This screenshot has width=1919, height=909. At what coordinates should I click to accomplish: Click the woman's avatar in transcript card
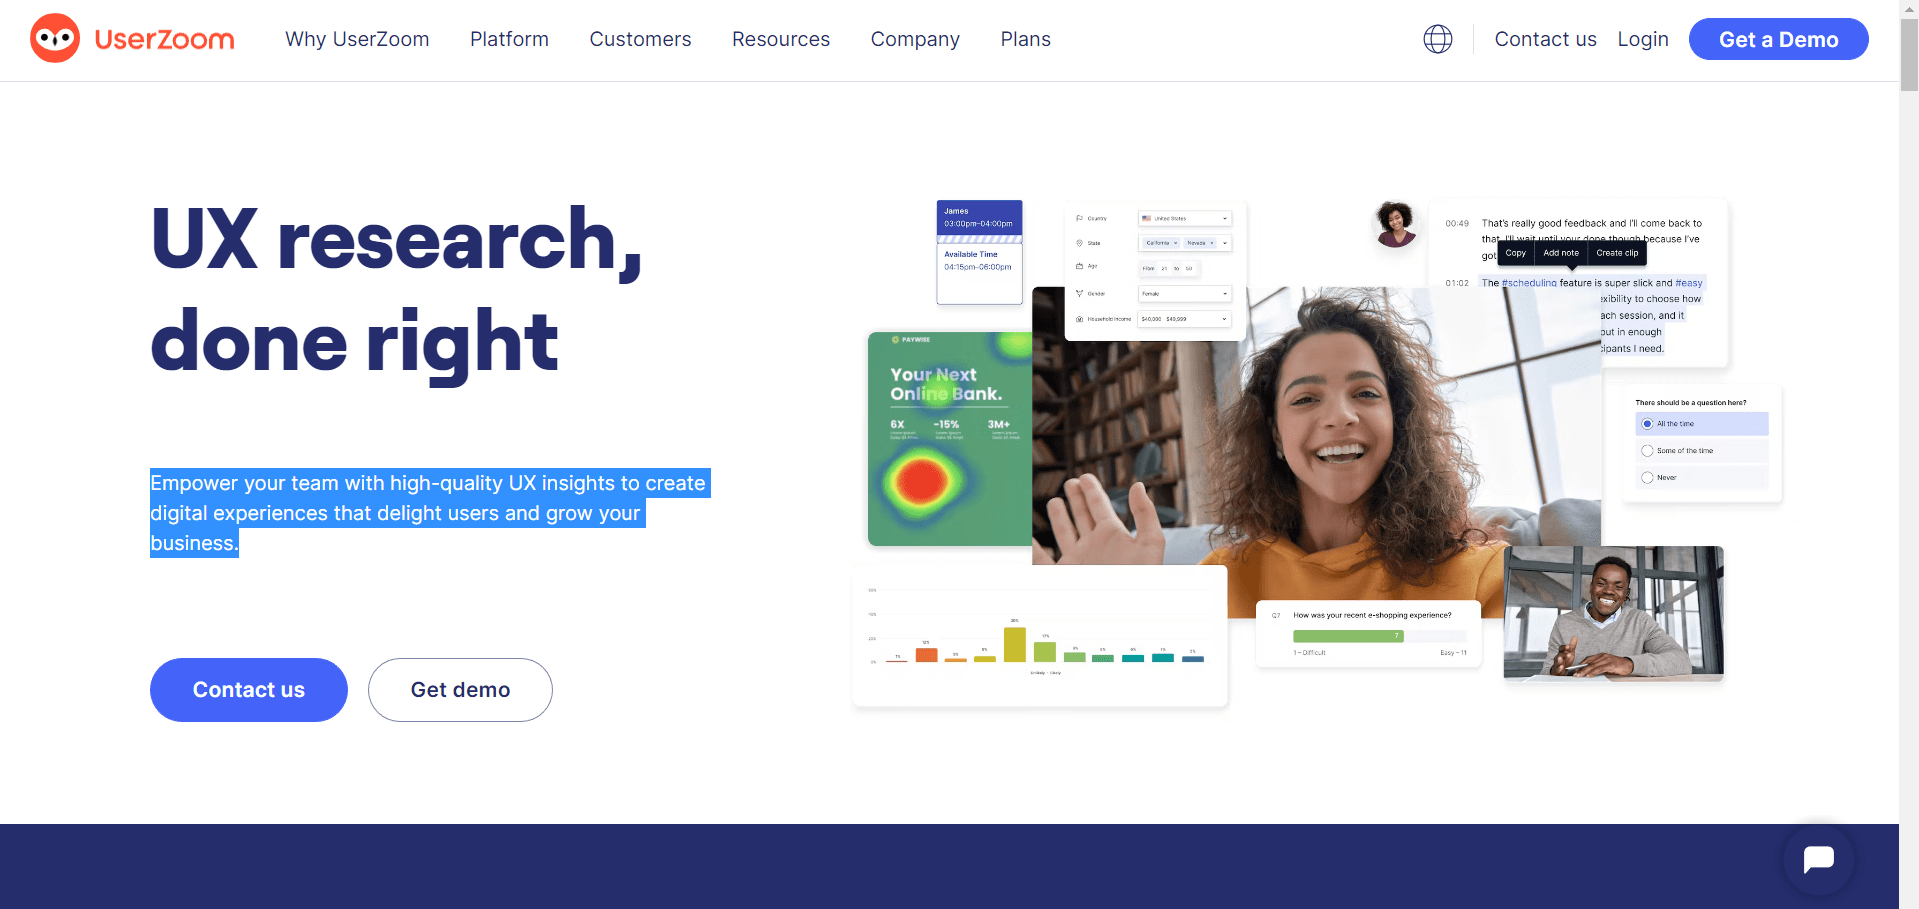tap(1396, 224)
